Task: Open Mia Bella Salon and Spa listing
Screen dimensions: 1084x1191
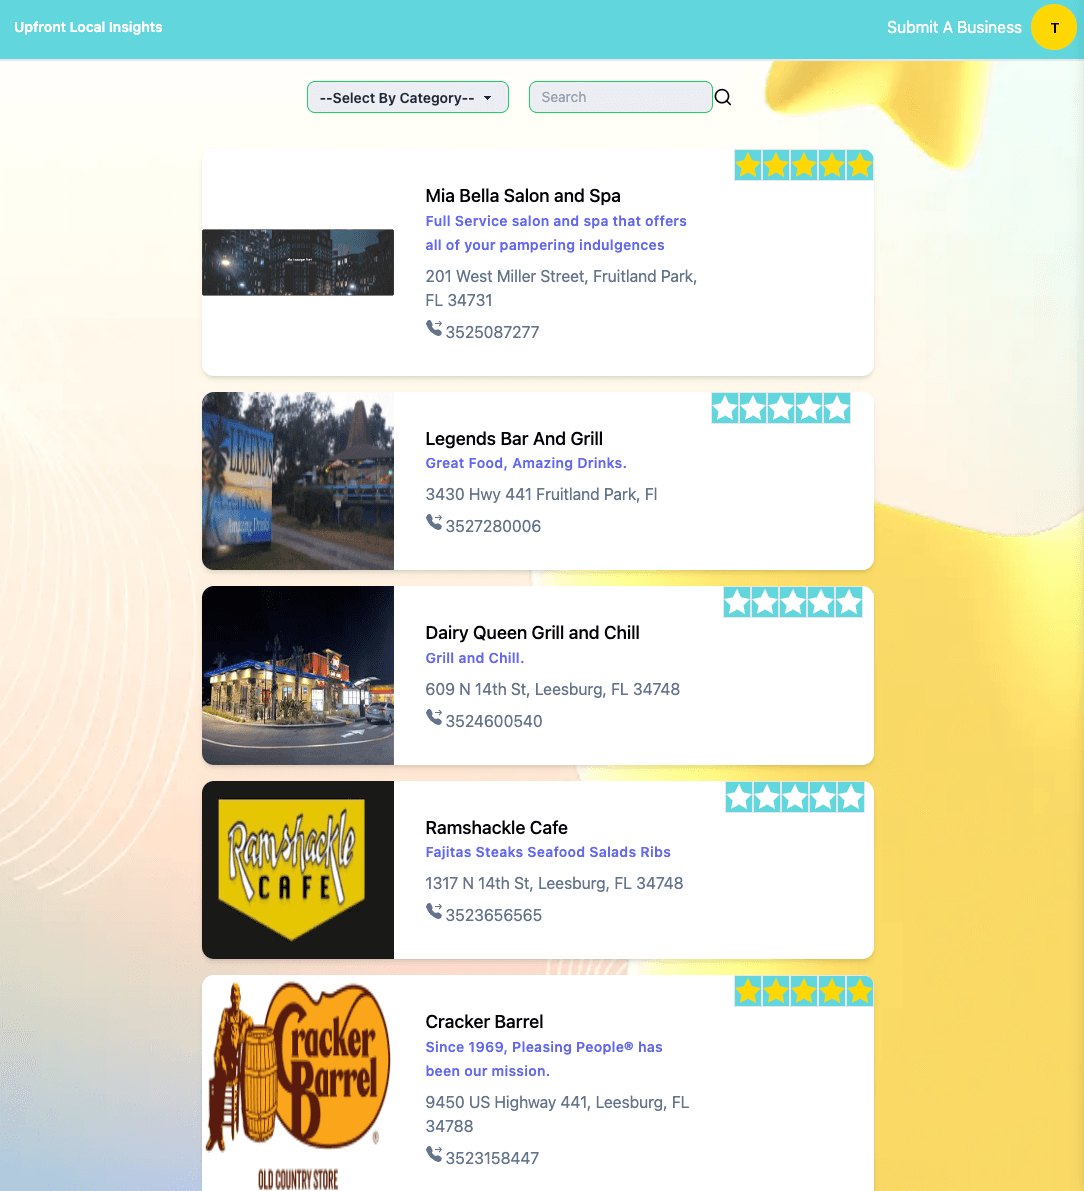Action: [x=523, y=196]
